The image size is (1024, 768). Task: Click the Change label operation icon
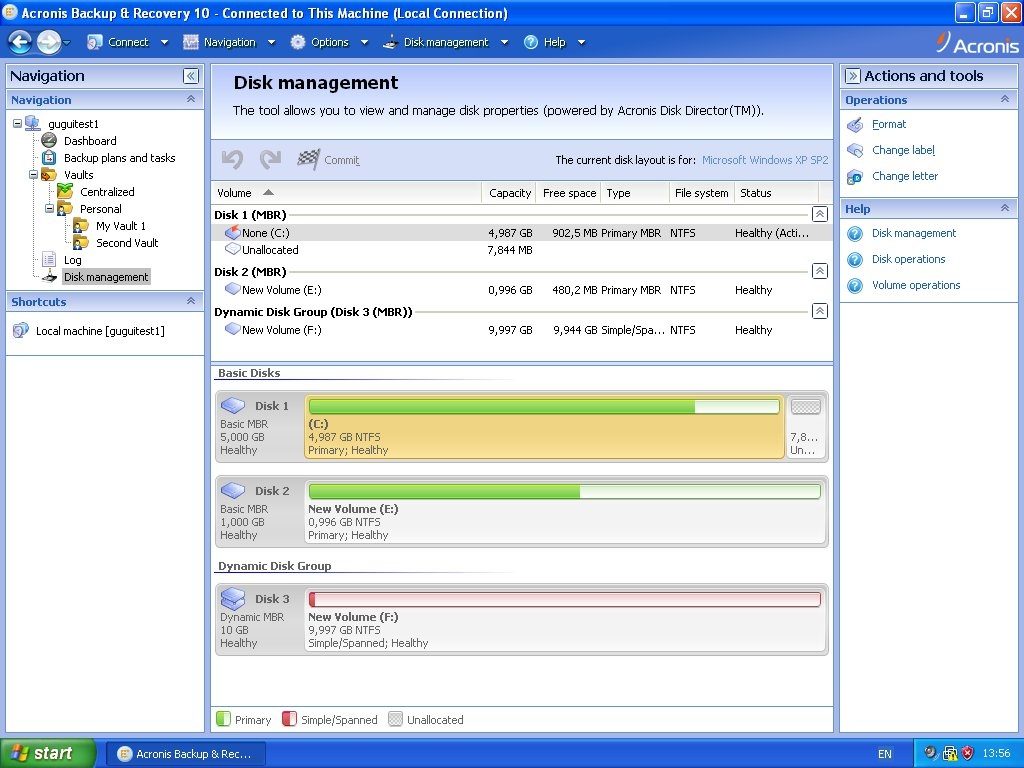[855, 151]
